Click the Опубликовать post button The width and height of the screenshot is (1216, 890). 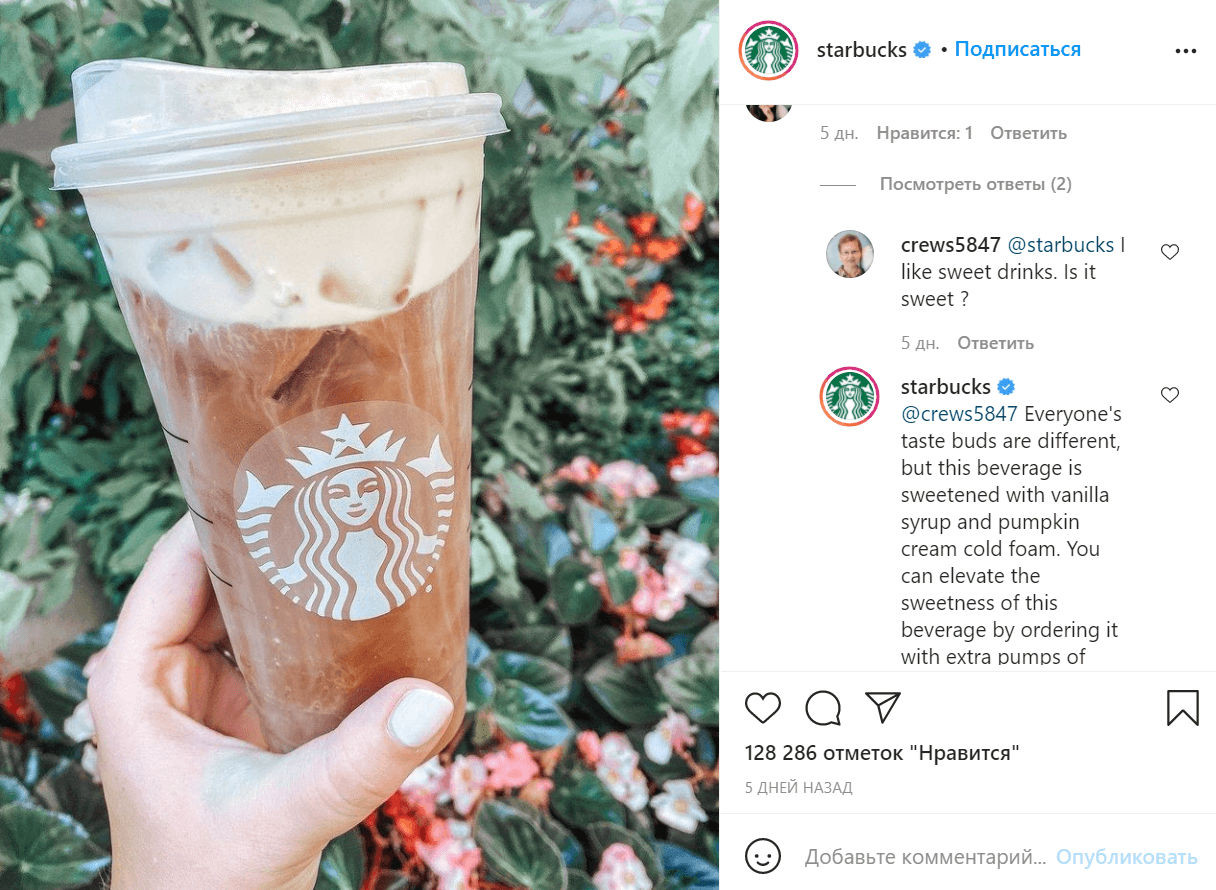tap(1126, 857)
